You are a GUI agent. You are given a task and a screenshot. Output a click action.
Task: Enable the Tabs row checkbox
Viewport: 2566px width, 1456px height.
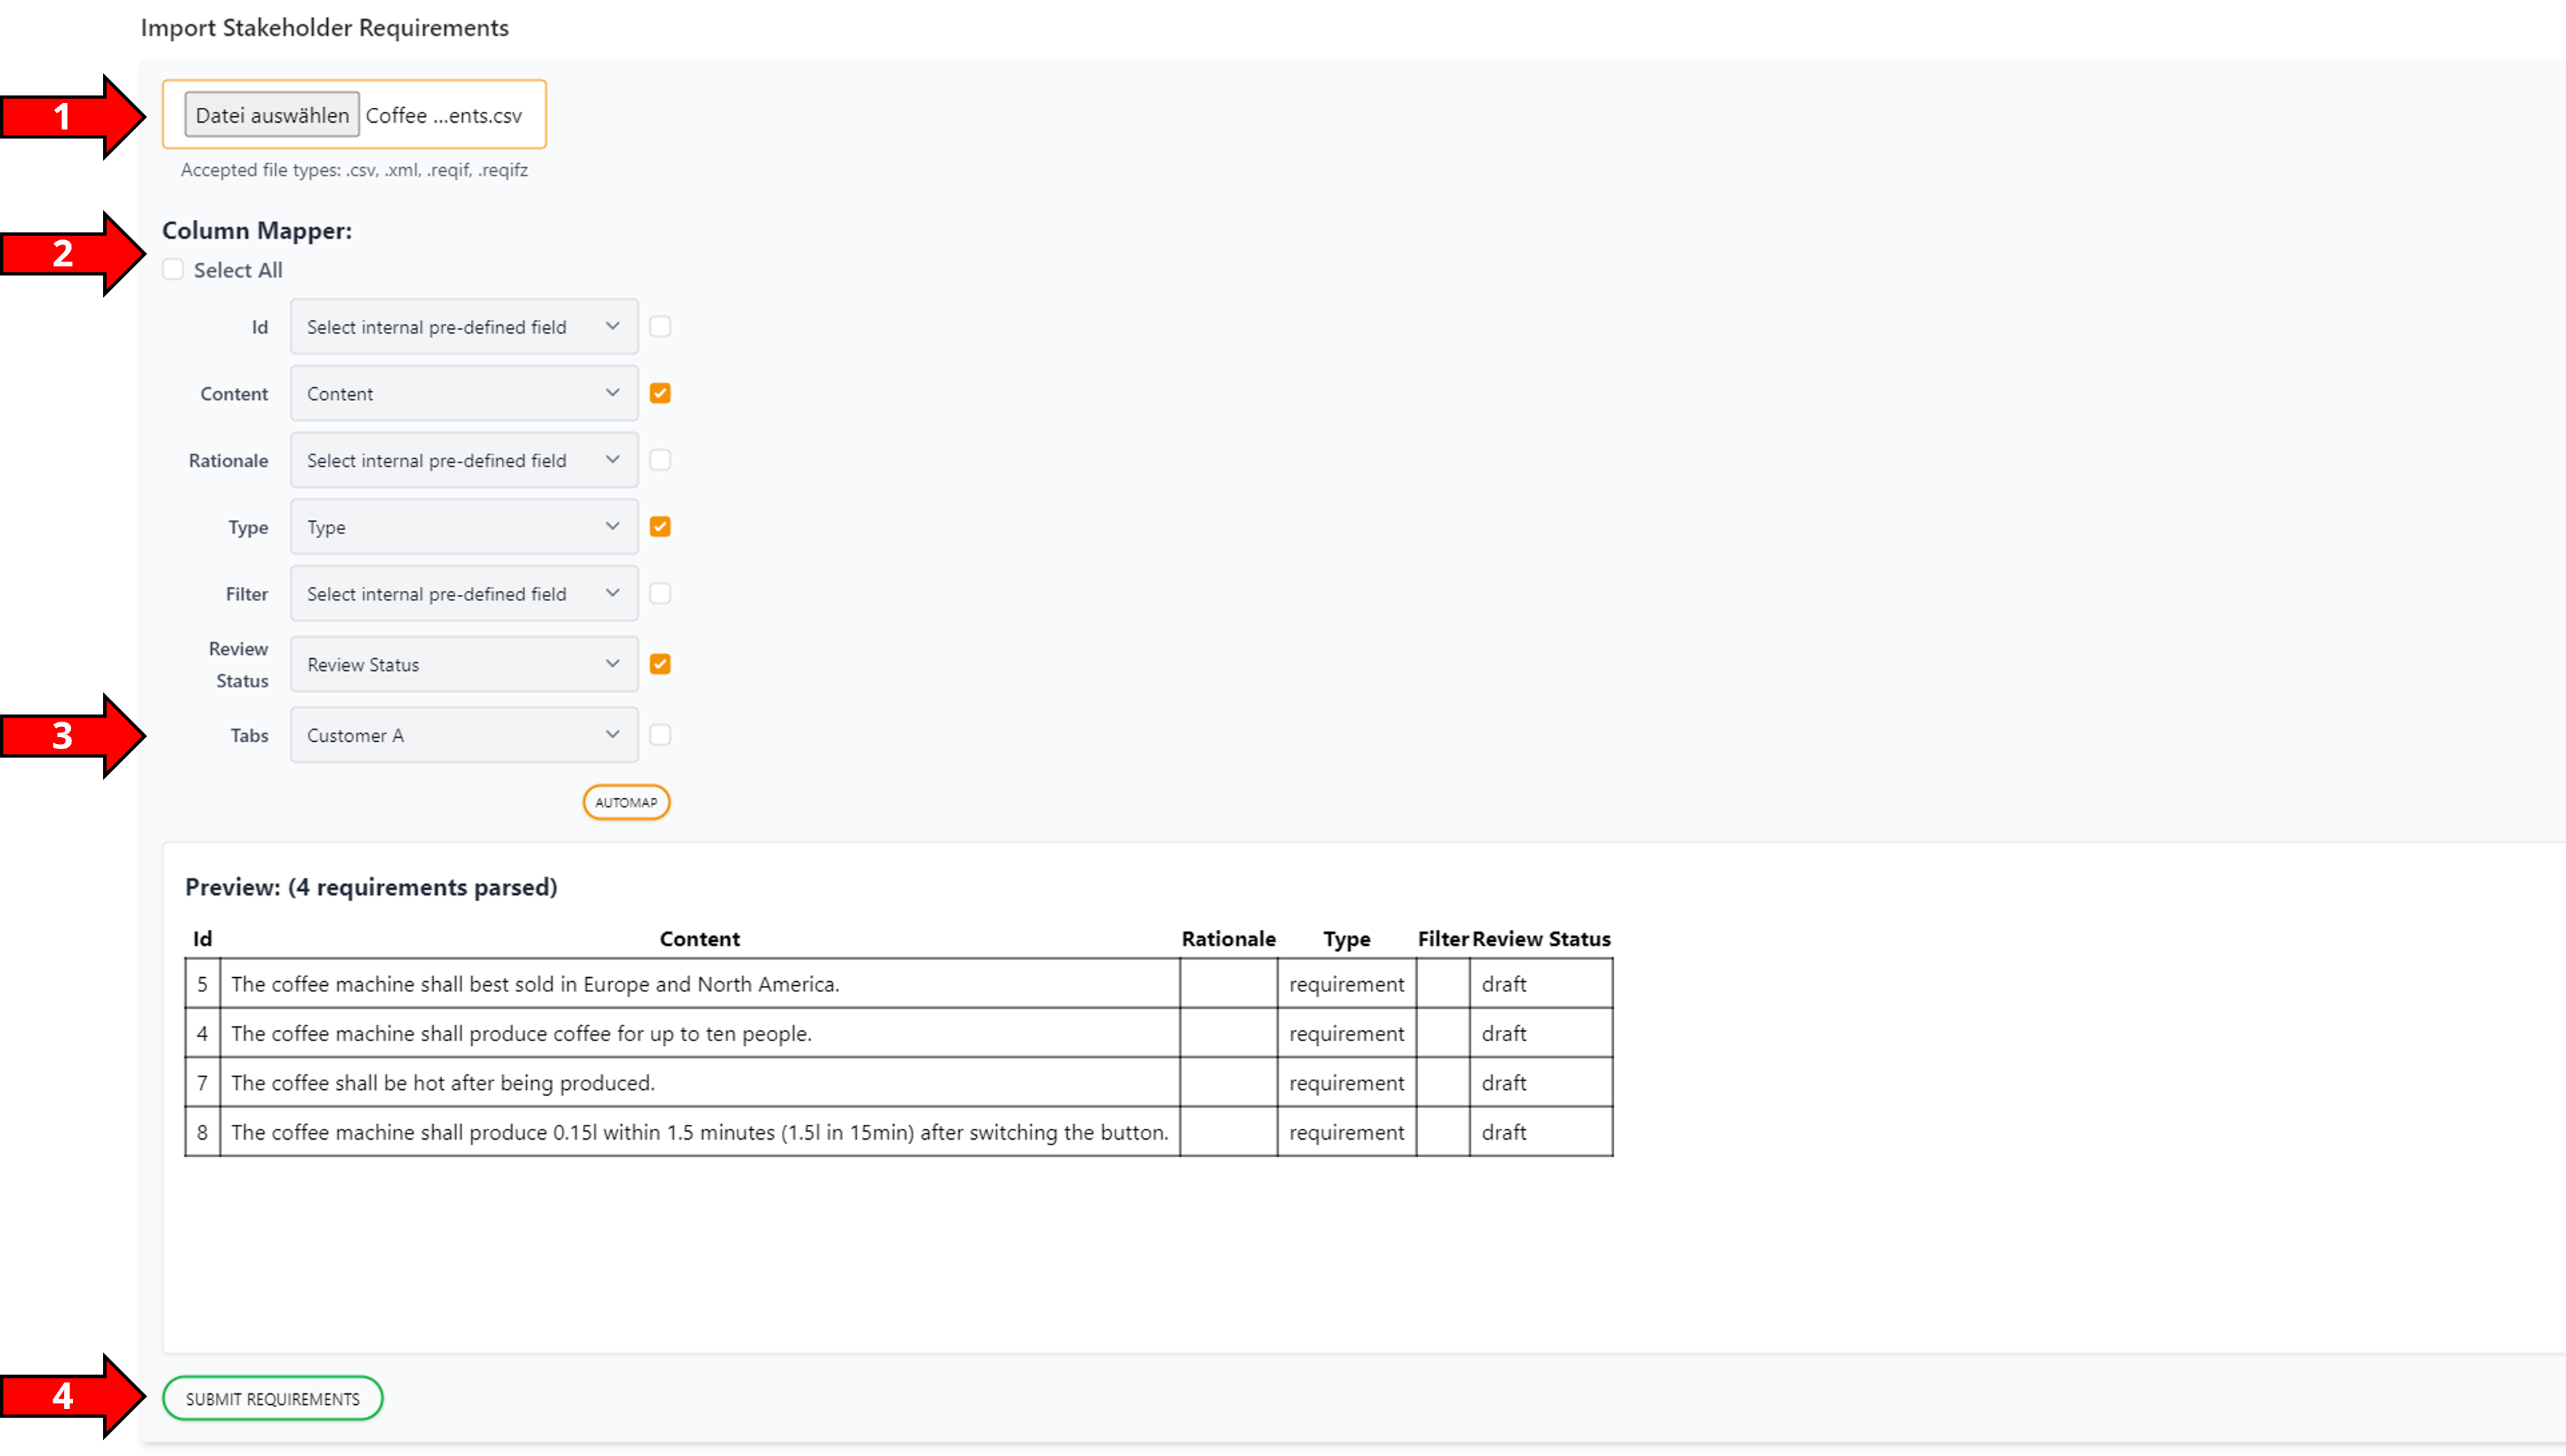pyautogui.click(x=660, y=735)
